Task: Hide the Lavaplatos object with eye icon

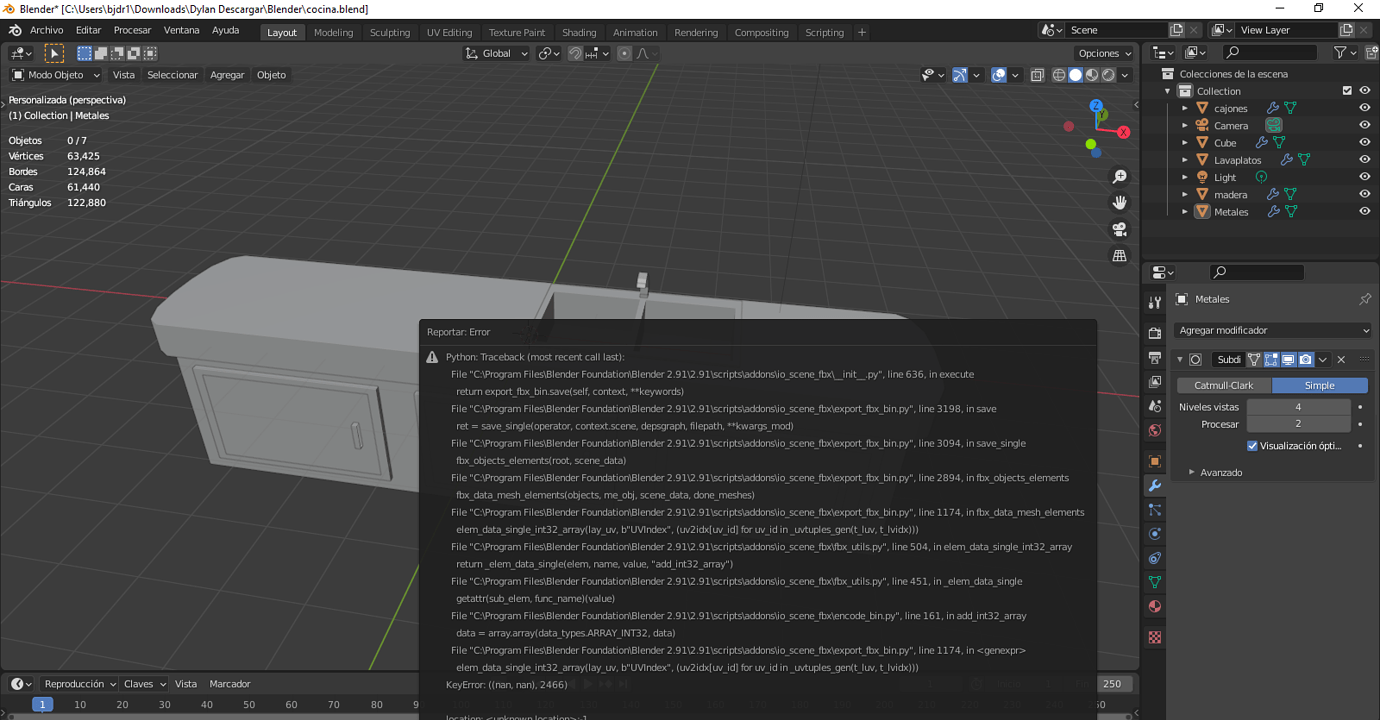Action: (1364, 160)
